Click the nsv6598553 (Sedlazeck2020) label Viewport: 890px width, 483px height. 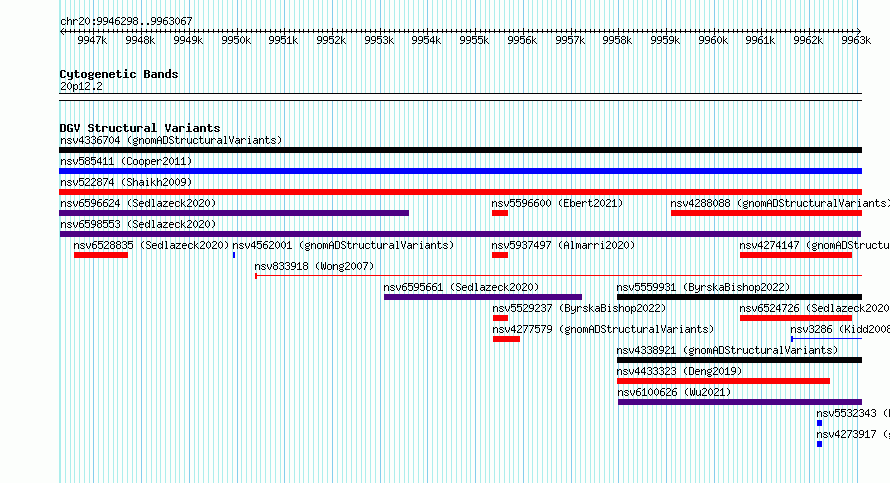tap(138, 224)
